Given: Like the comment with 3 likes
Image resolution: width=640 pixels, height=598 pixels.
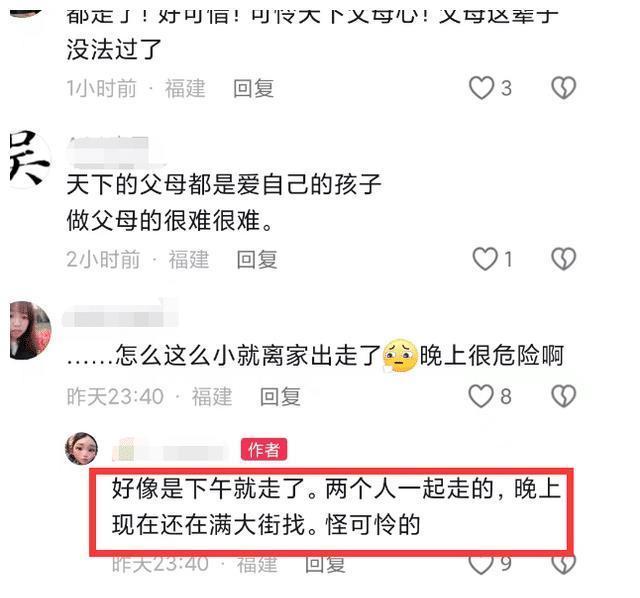Looking at the screenshot, I should coord(482,88).
